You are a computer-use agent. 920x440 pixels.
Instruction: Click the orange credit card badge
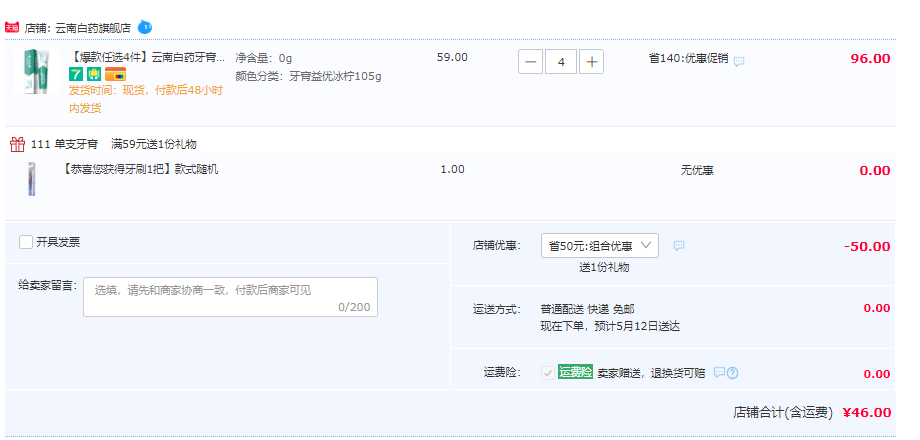[116, 75]
